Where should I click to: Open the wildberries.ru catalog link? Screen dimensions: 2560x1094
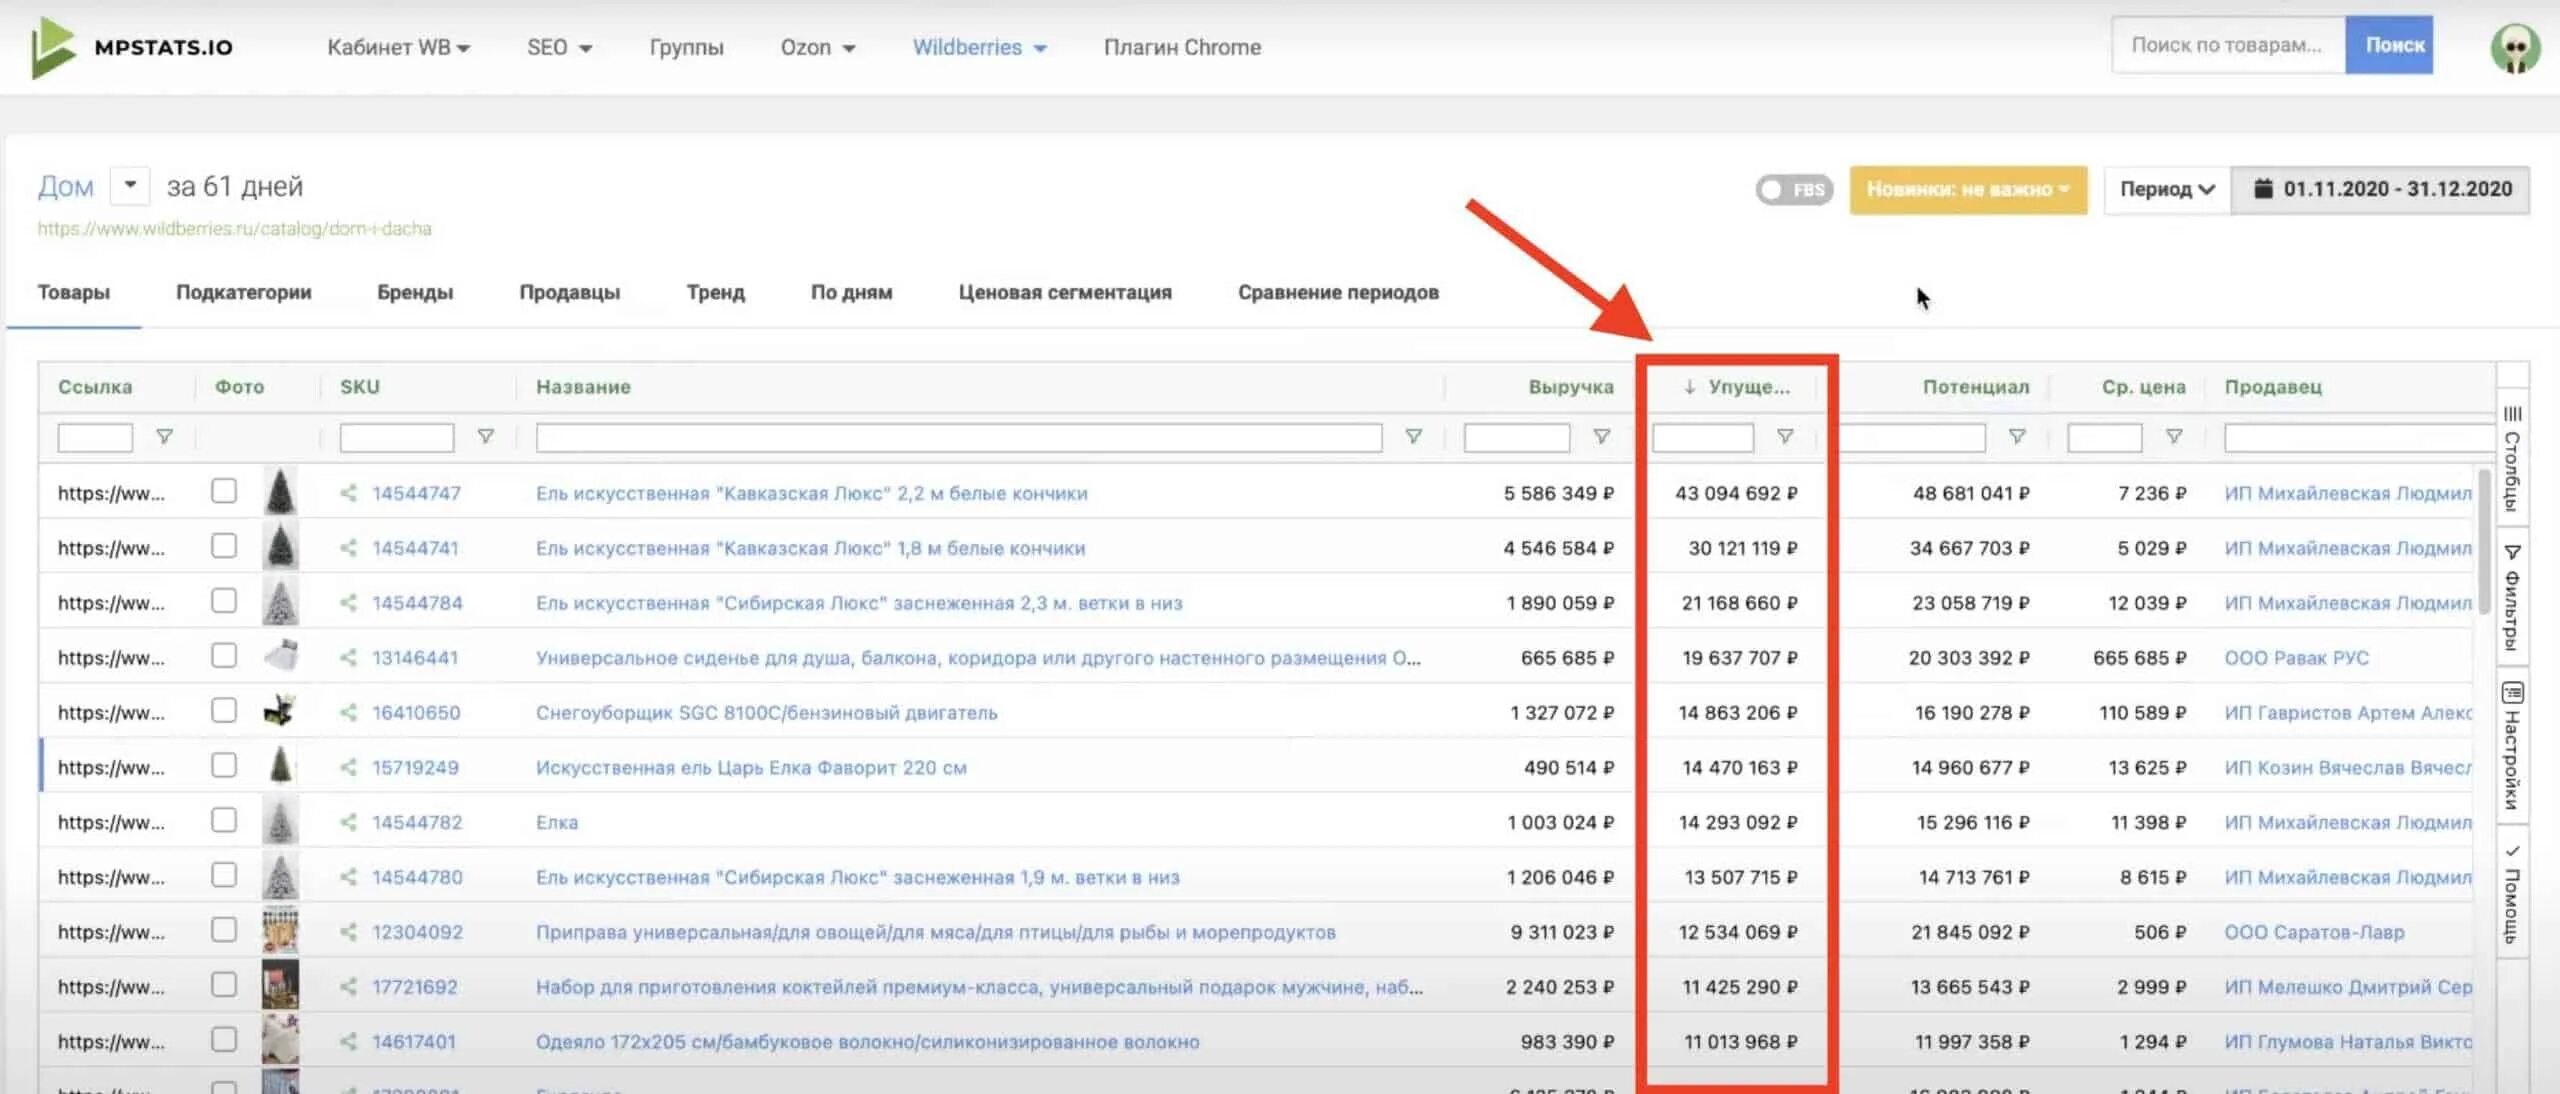(234, 229)
